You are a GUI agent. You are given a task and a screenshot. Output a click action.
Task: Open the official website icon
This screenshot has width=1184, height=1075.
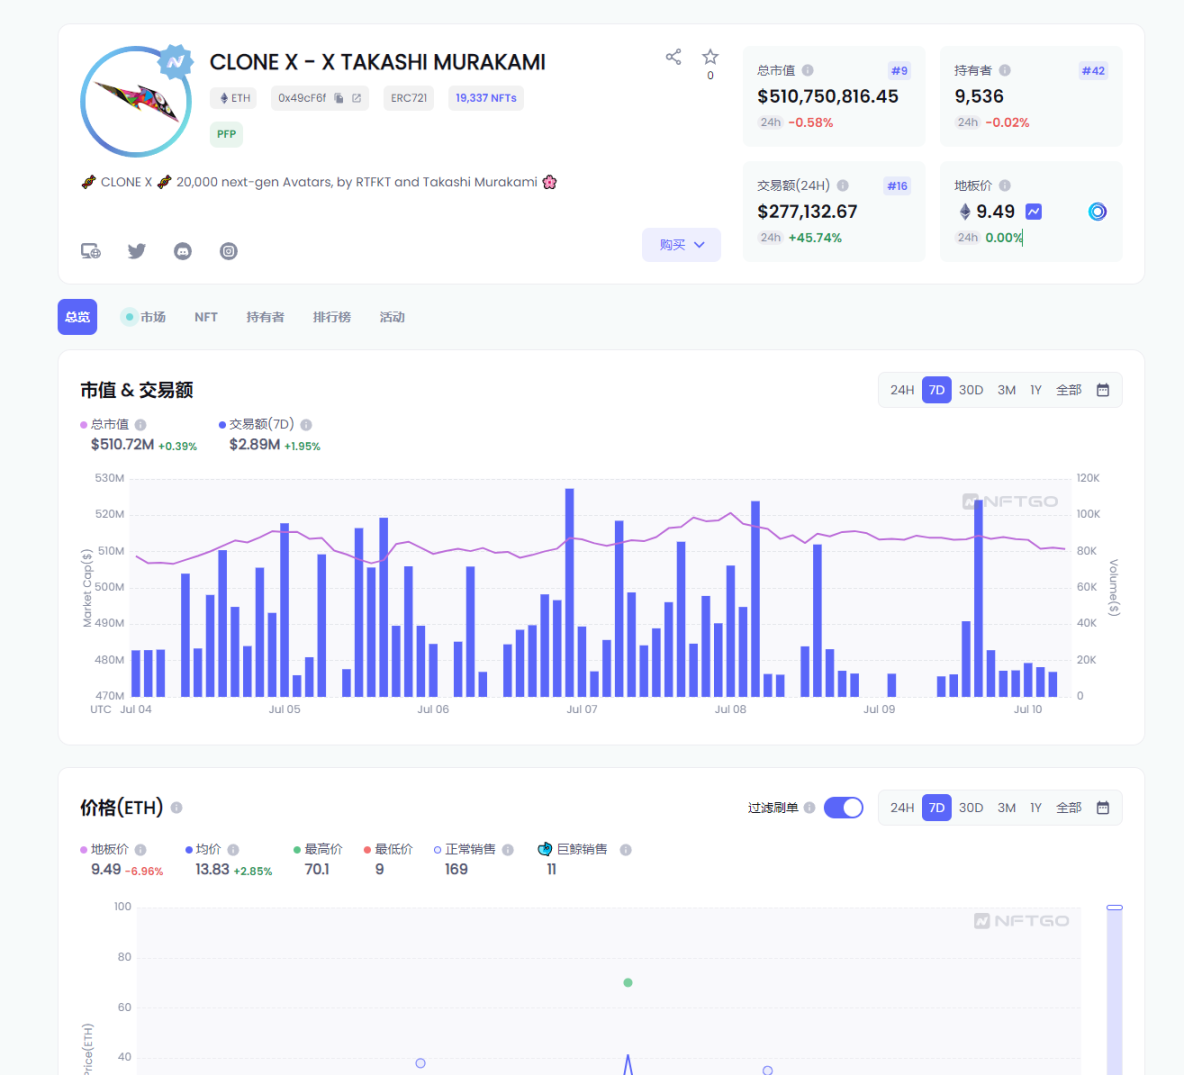91,251
